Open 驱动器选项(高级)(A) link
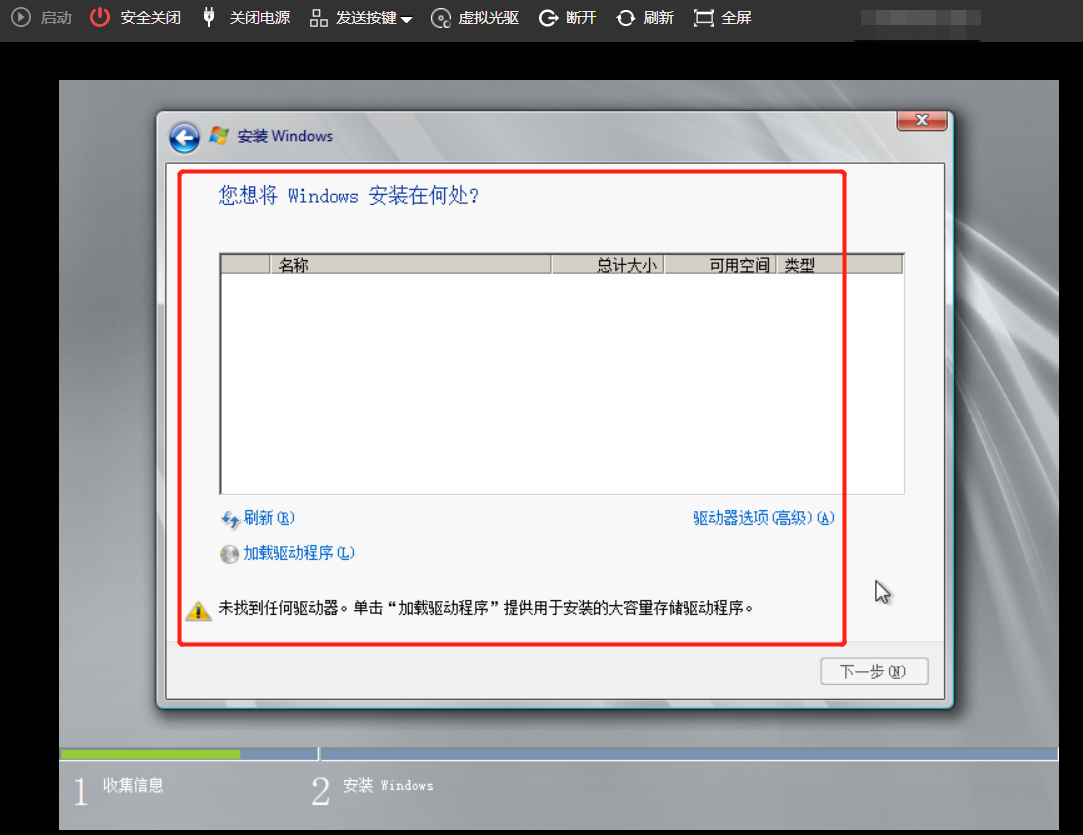The height and width of the screenshot is (835, 1083). click(x=764, y=517)
